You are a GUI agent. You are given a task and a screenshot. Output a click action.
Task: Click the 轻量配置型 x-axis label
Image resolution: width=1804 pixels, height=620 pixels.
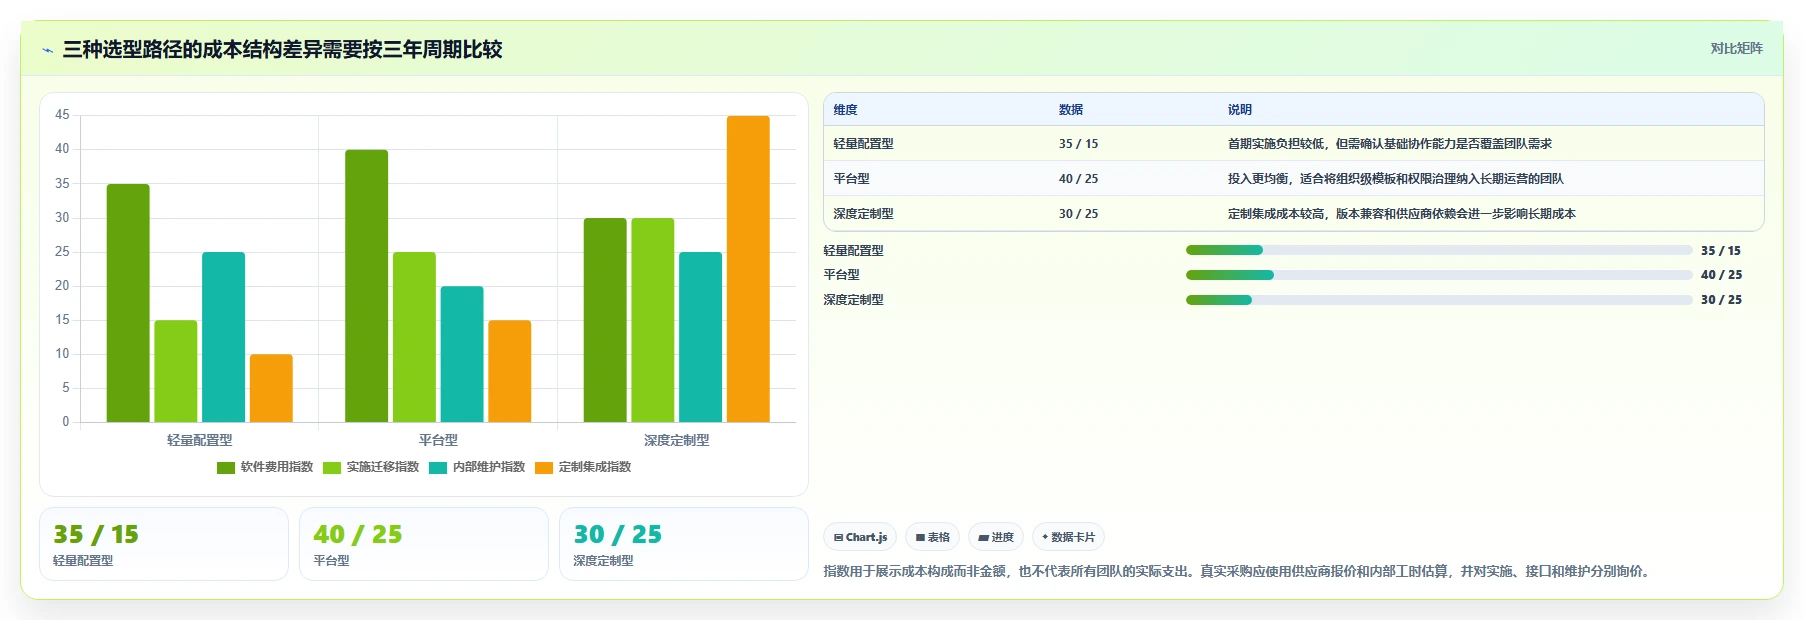point(199,440)
